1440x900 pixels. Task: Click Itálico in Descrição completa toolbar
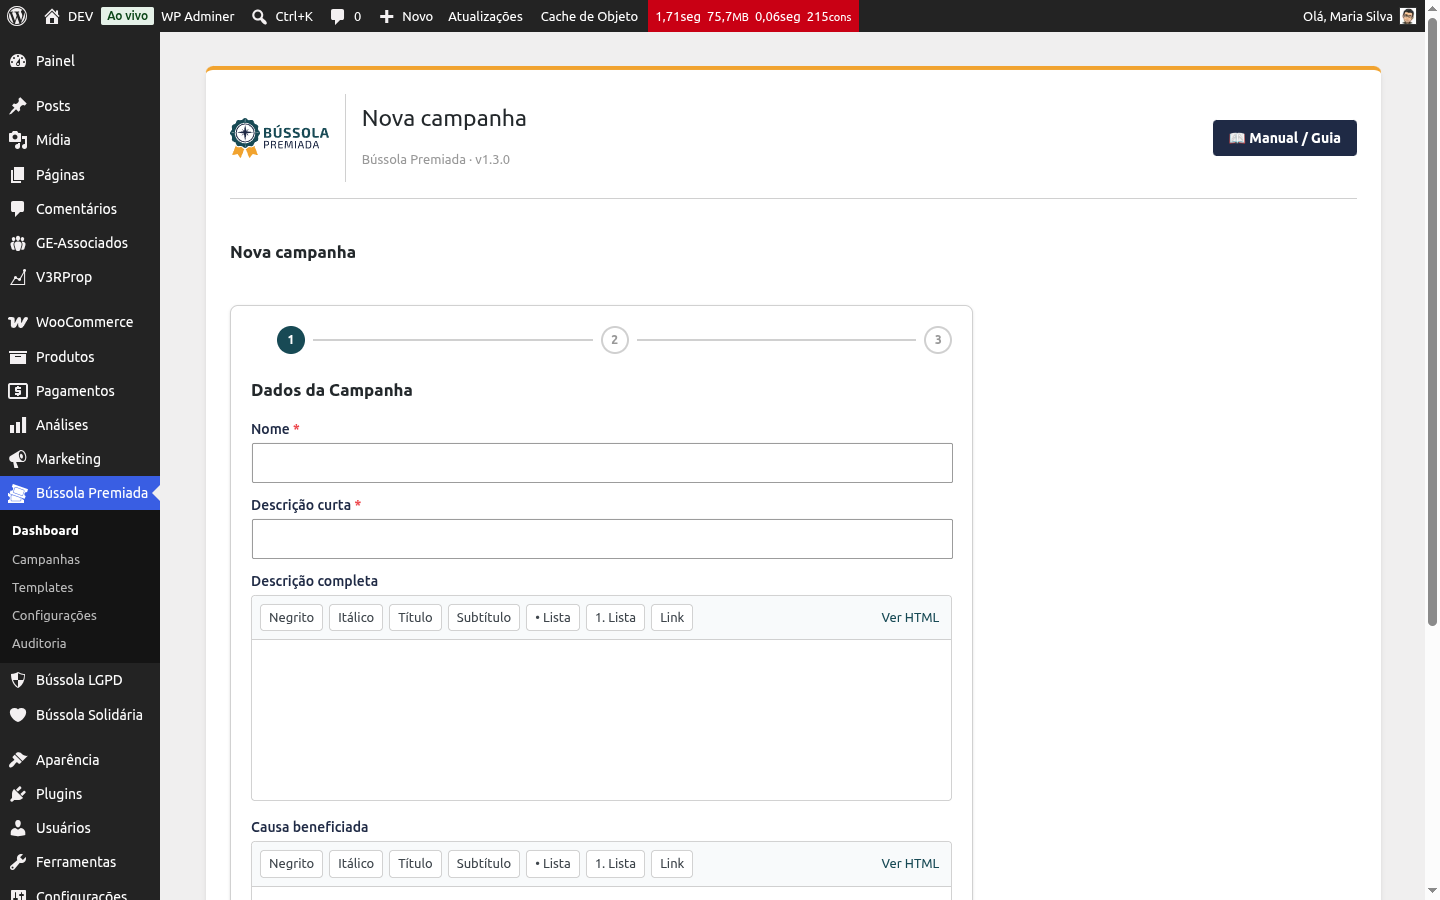pos(356,618)
